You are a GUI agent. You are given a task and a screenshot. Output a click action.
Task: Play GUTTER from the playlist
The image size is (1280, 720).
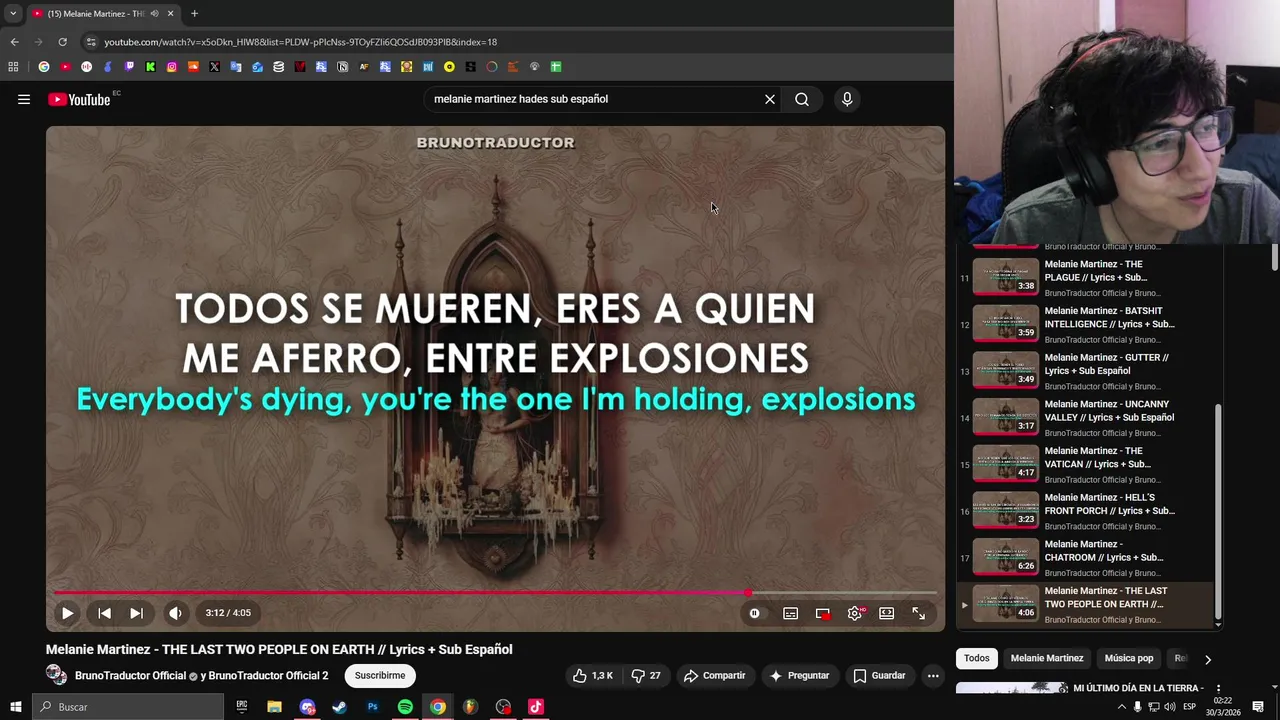click(x=1085, y=371)
